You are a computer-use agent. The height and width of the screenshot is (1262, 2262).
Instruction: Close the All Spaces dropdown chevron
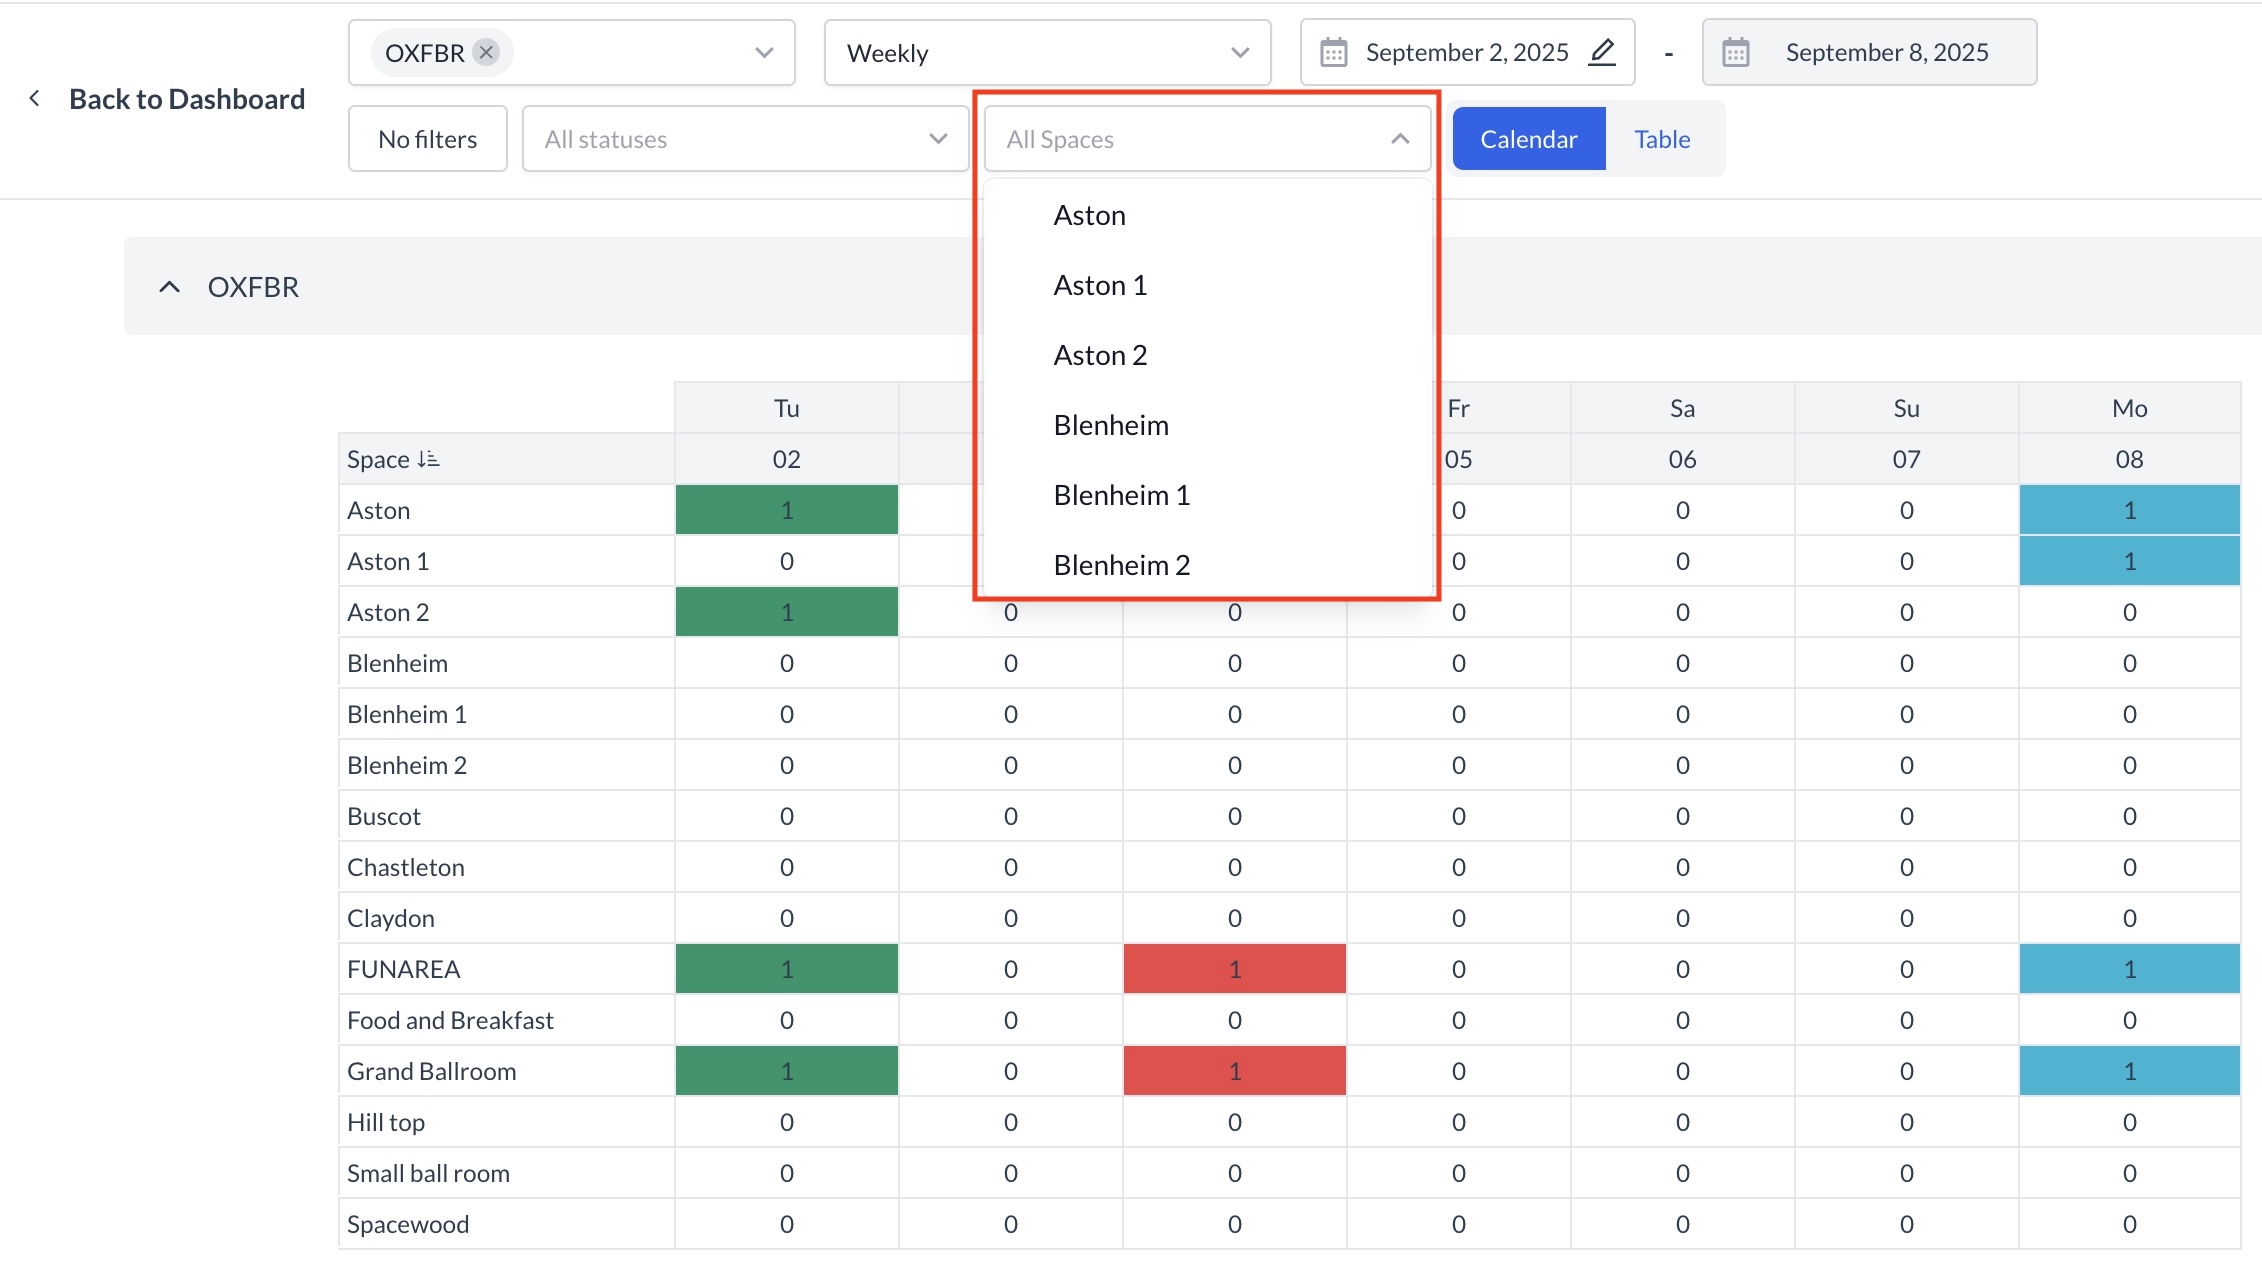tap(1400, 139)
